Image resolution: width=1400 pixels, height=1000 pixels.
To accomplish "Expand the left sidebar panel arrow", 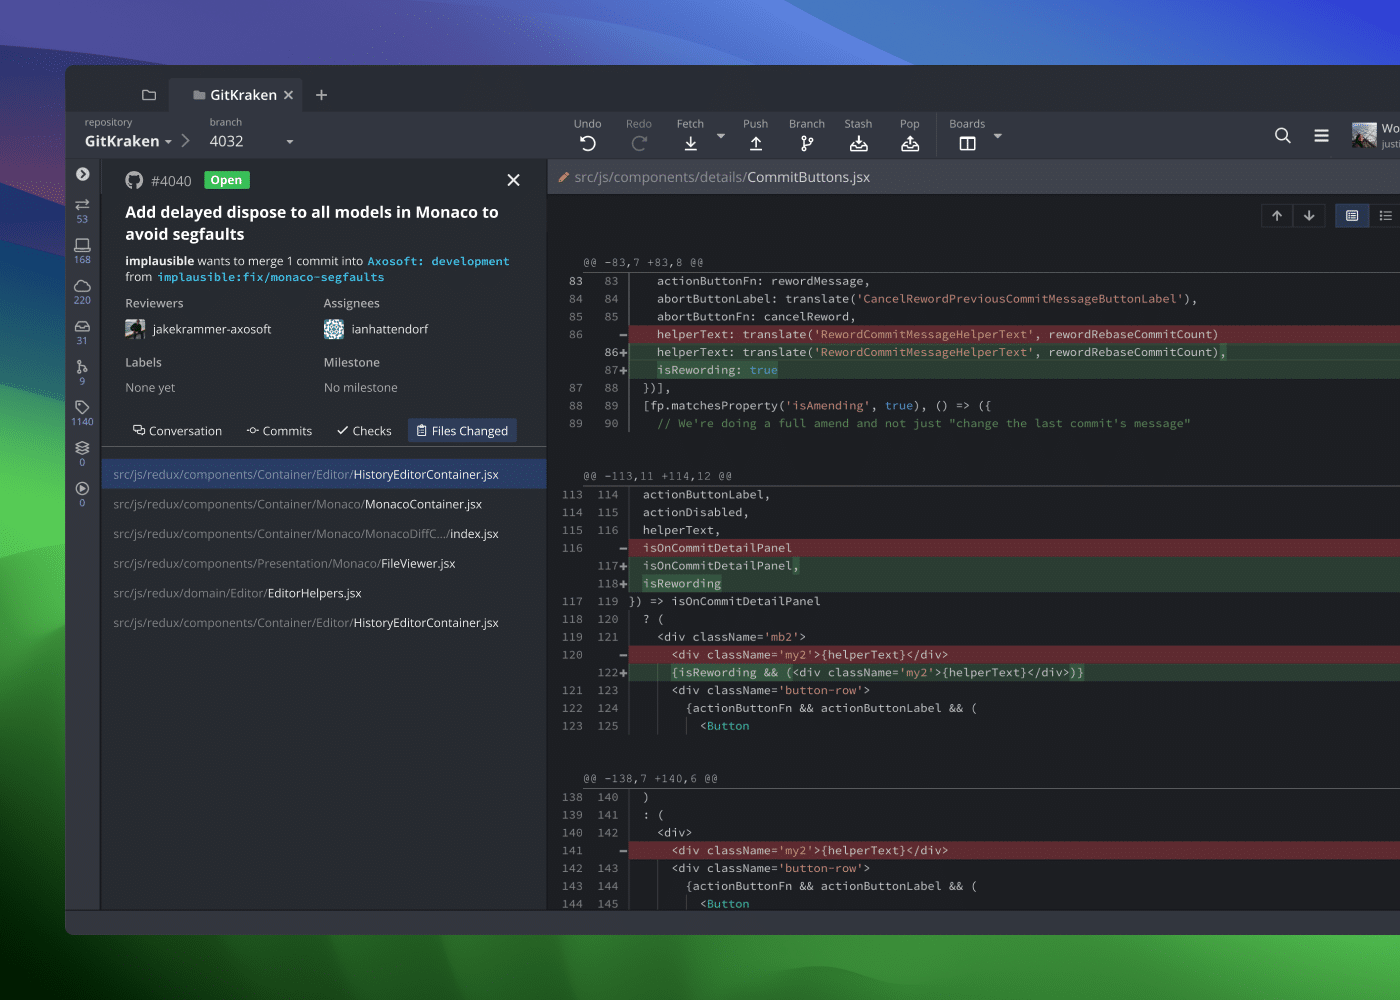I will (82, 174).
